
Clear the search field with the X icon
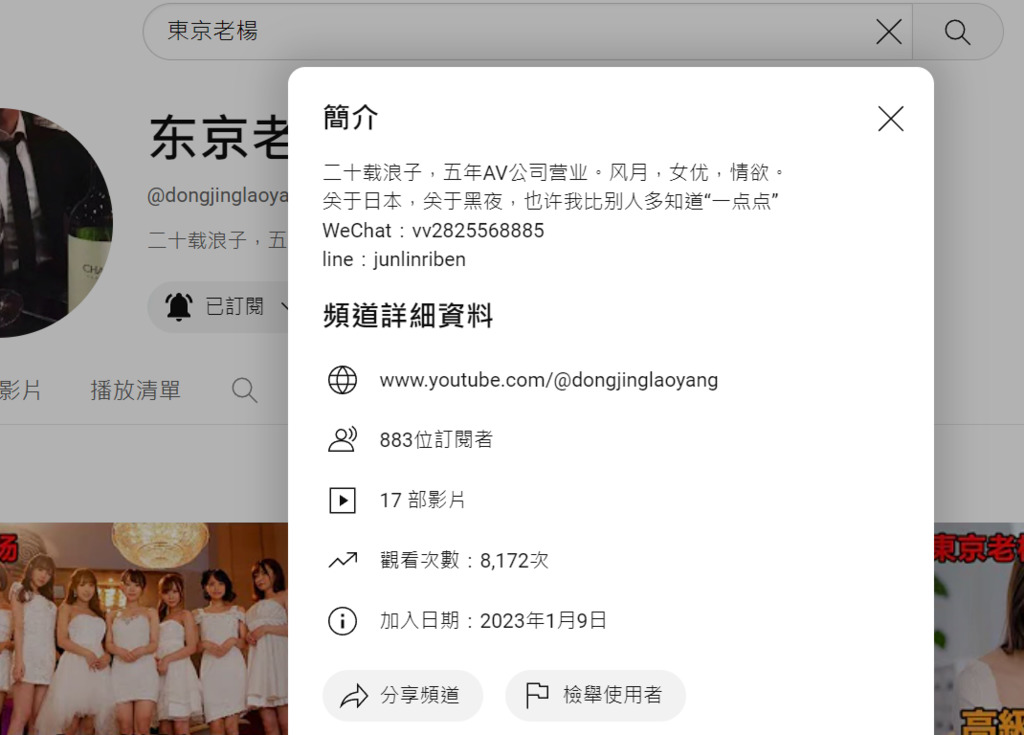[x=887, y=31]
